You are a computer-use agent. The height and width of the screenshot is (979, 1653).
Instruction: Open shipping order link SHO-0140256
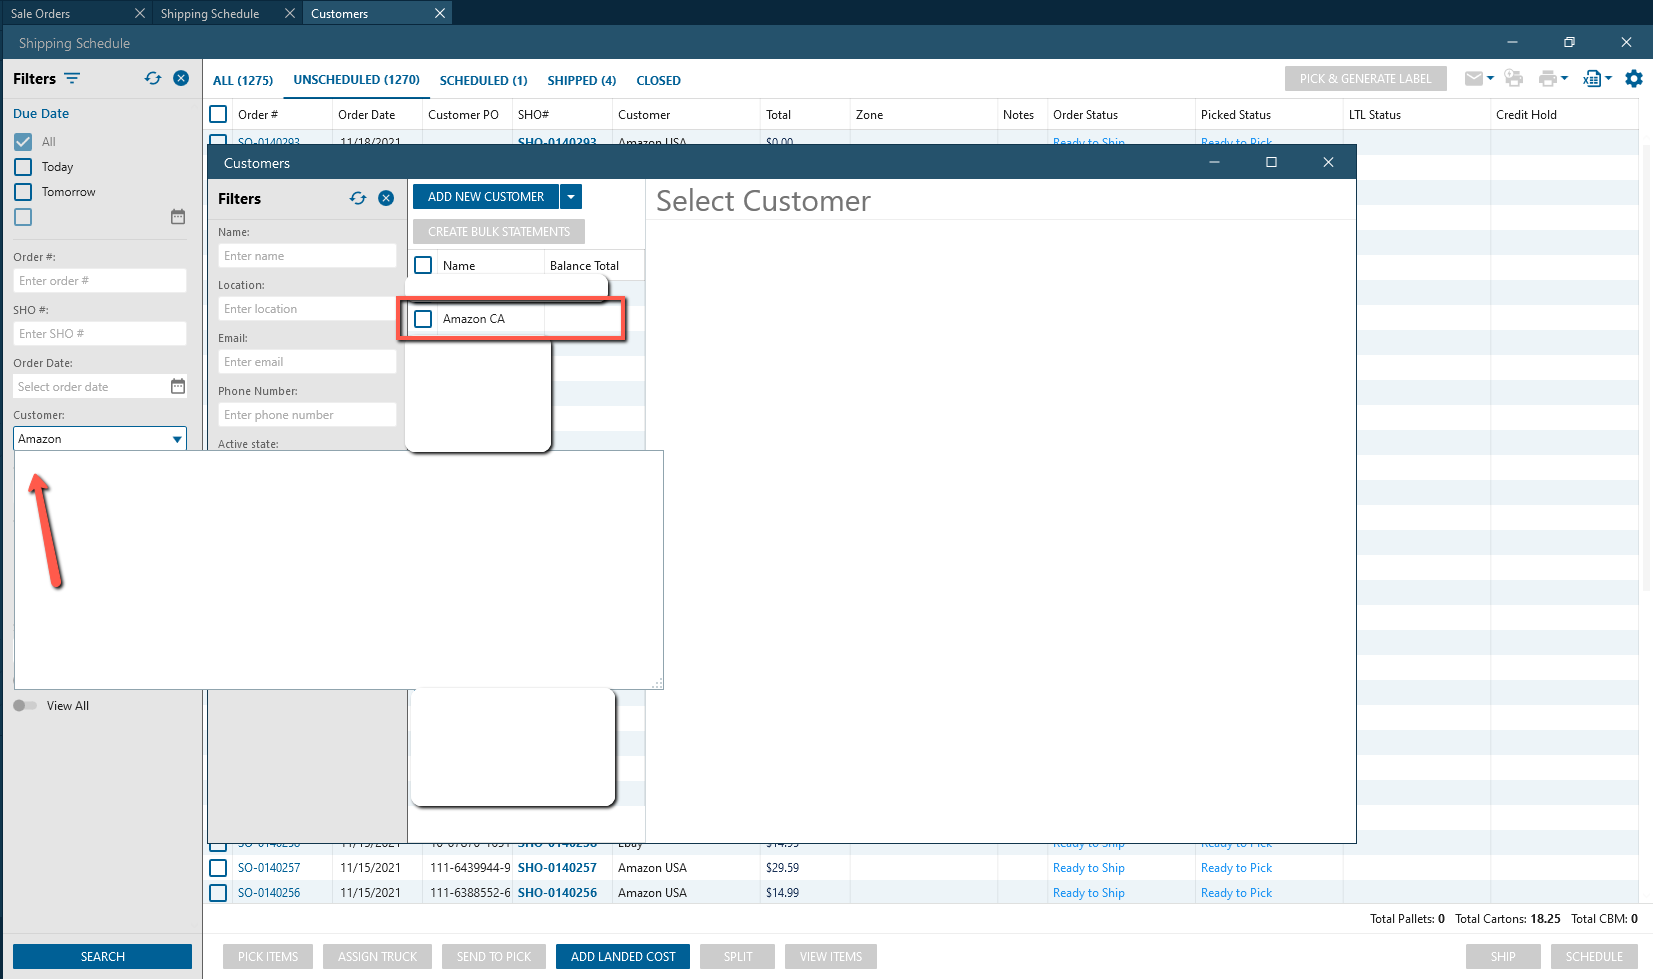point(557,893)
